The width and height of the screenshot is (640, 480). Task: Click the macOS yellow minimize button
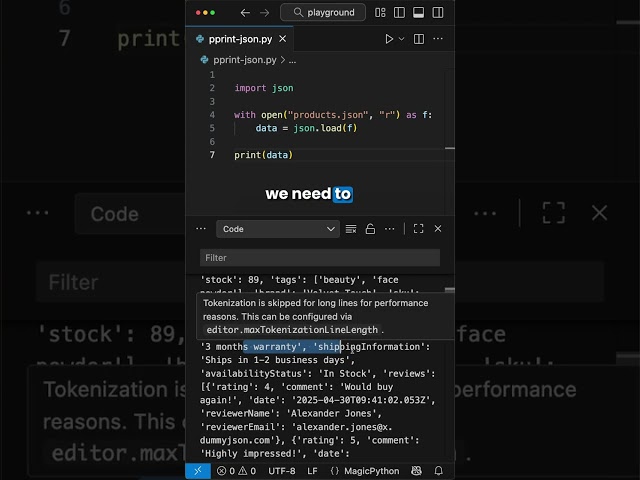pyautogui.click(x=205, y=13)
